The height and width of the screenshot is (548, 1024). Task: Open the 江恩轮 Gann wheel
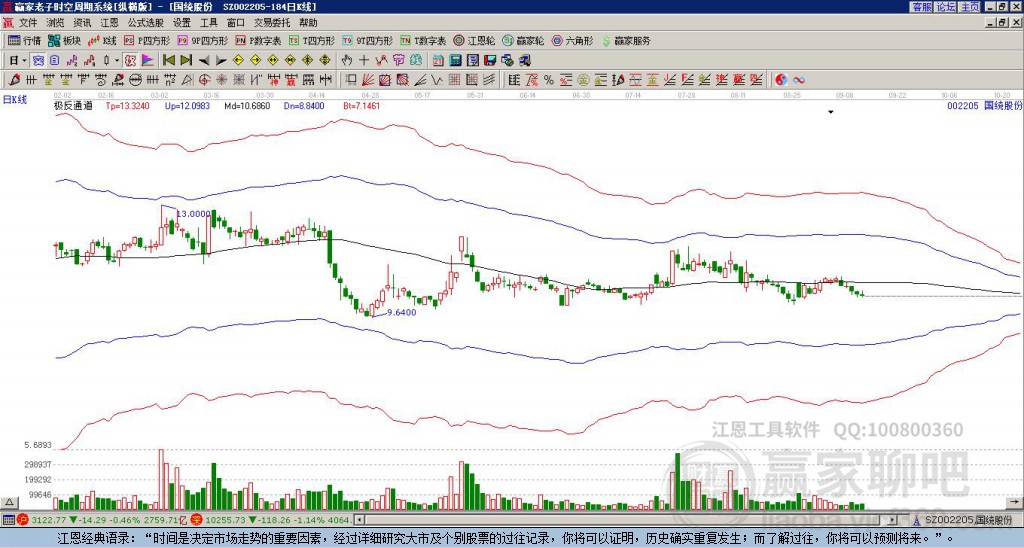pyautogui.click(x=474, y=40)
